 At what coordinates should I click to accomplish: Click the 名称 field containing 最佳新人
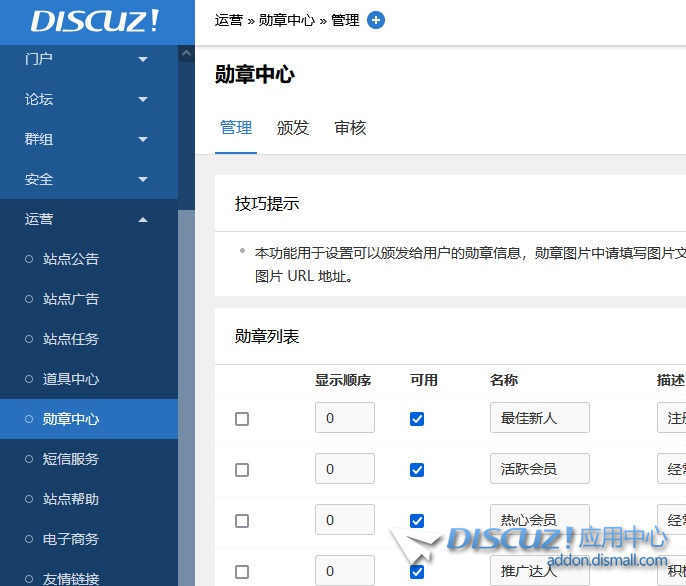539,418
